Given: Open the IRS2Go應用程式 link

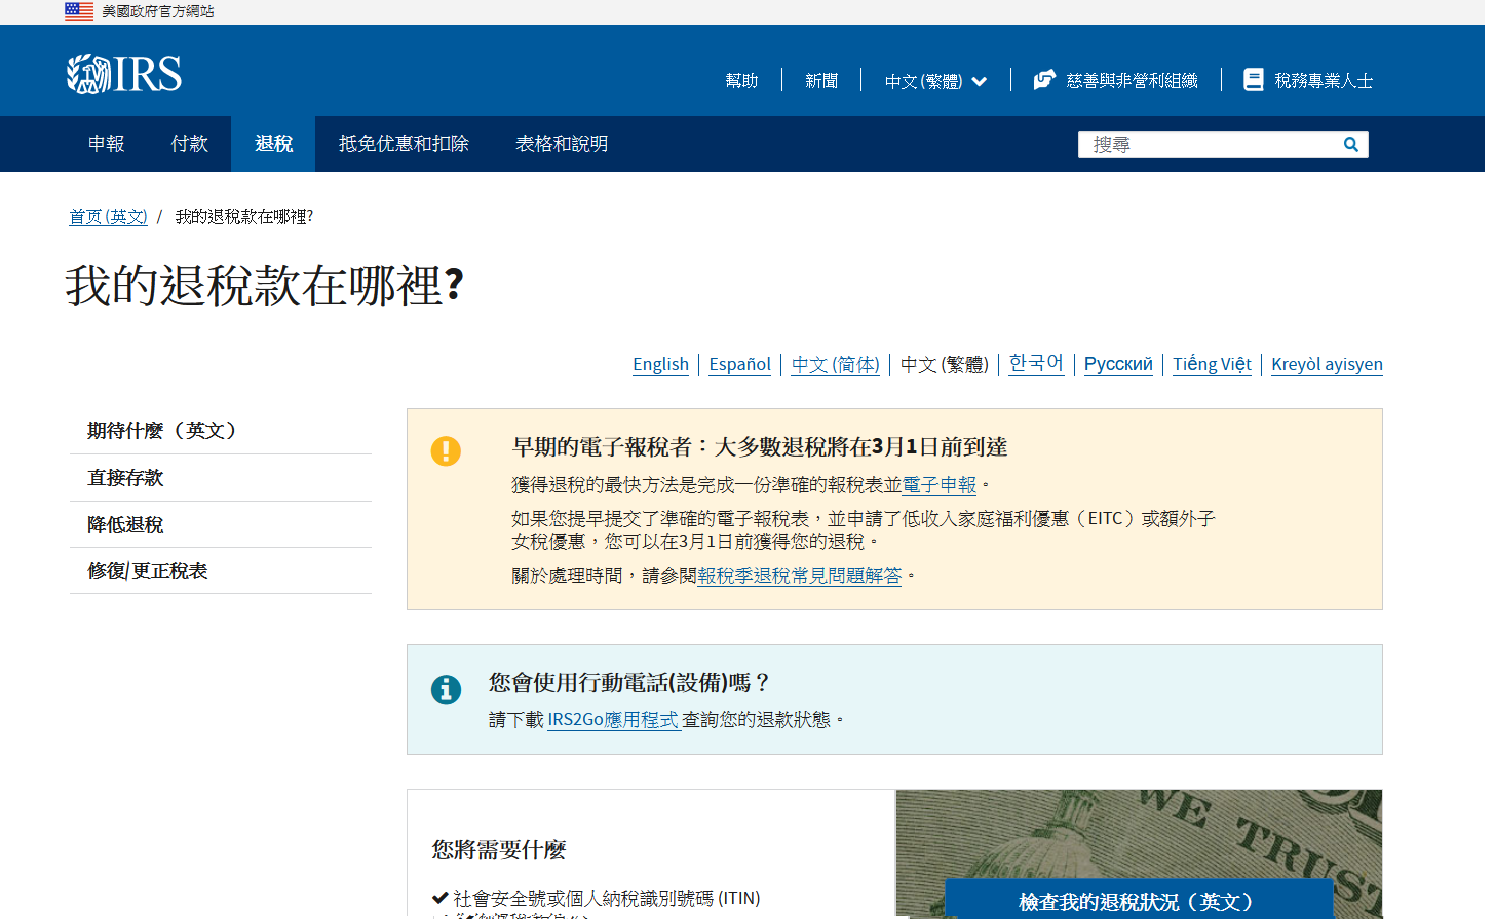Looking at the screenshot, I should (x=613, y=718).
